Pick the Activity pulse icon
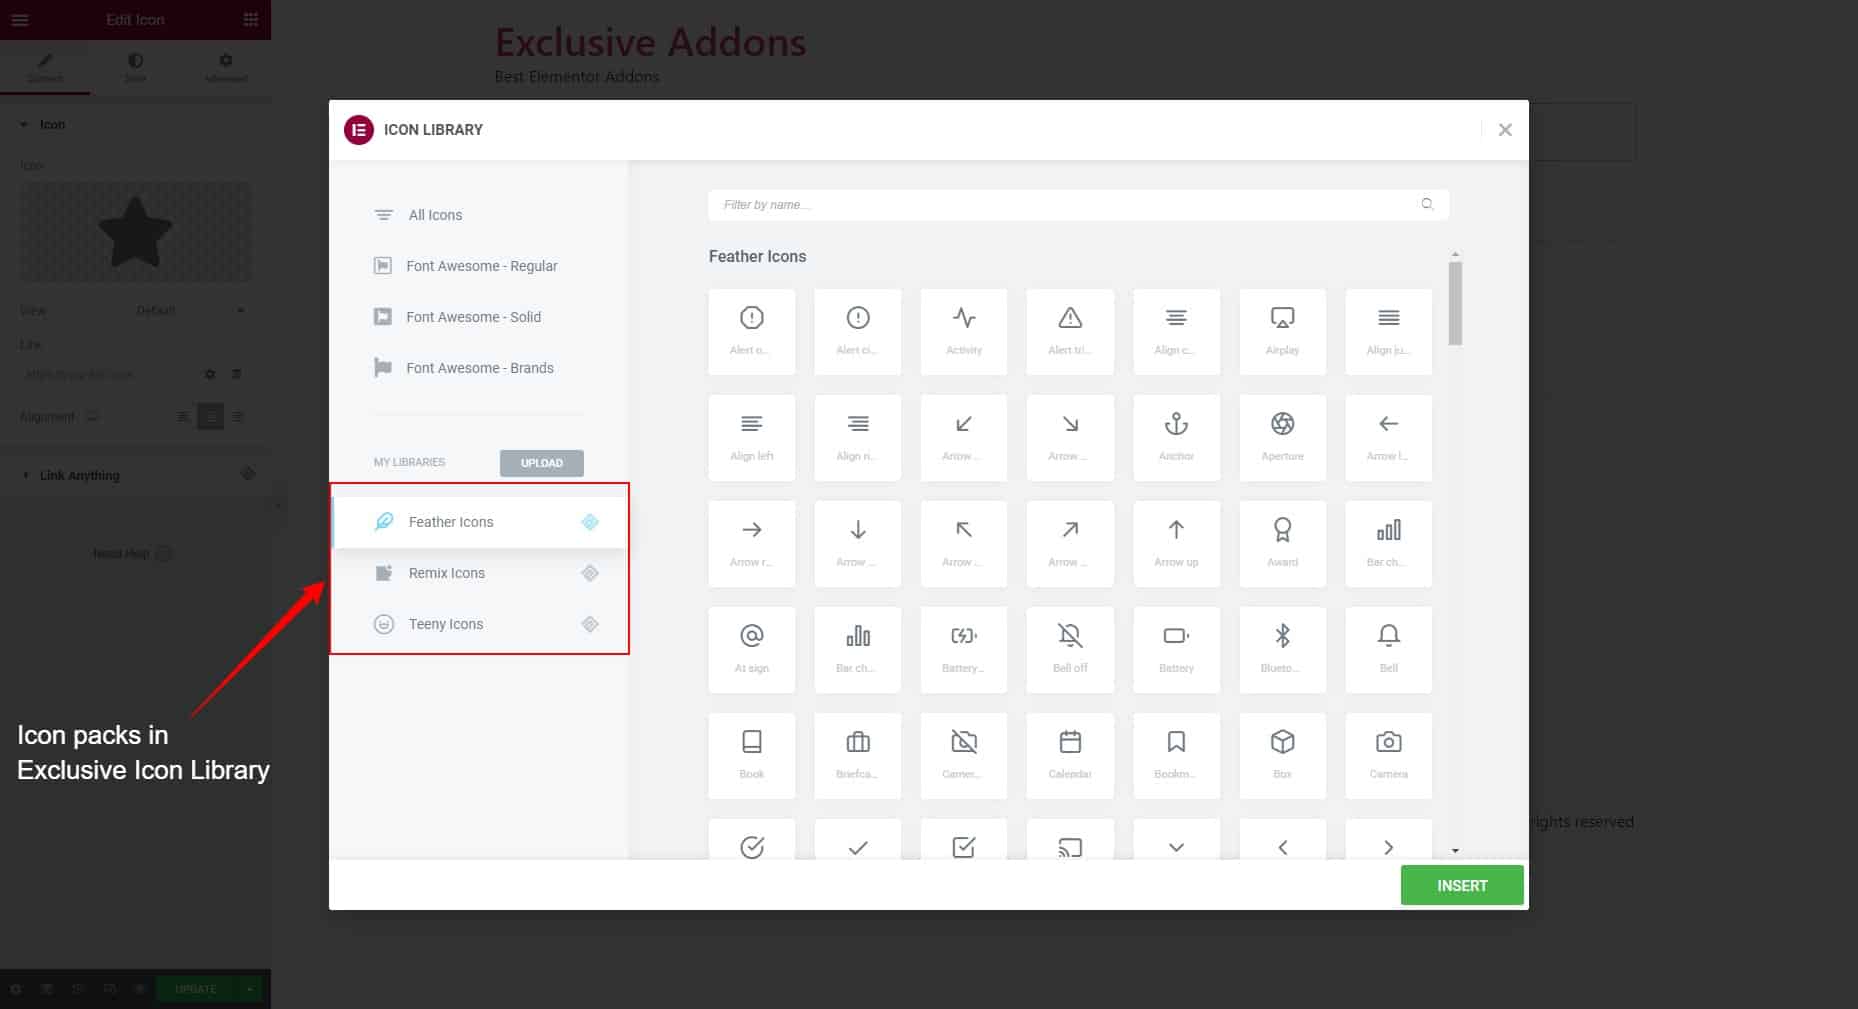 click(964, 332)
